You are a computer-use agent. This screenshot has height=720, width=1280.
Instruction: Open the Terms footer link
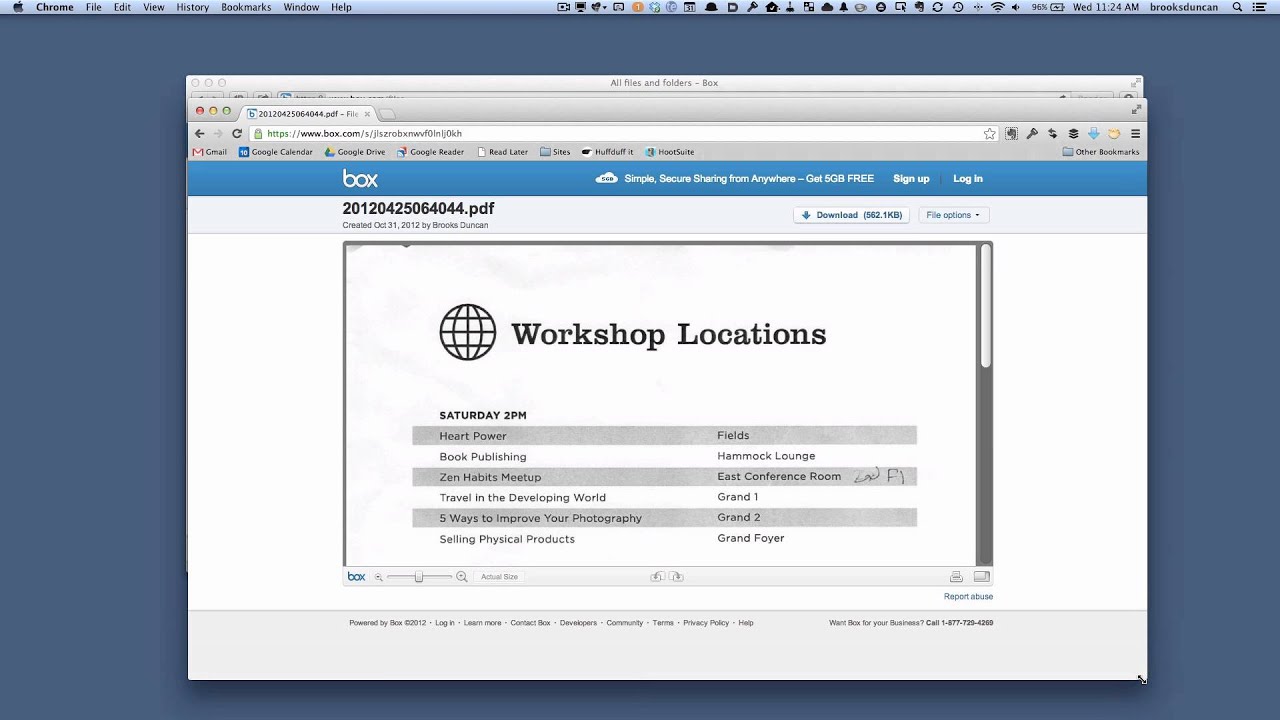(x=663, y=623)
